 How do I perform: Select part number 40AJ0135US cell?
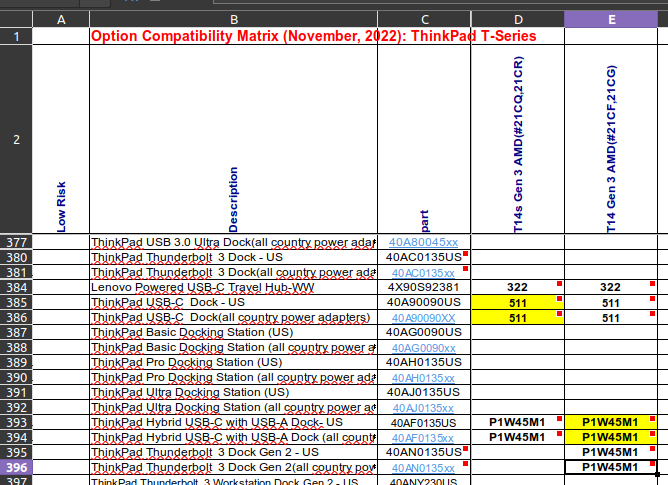coord(424,393)
